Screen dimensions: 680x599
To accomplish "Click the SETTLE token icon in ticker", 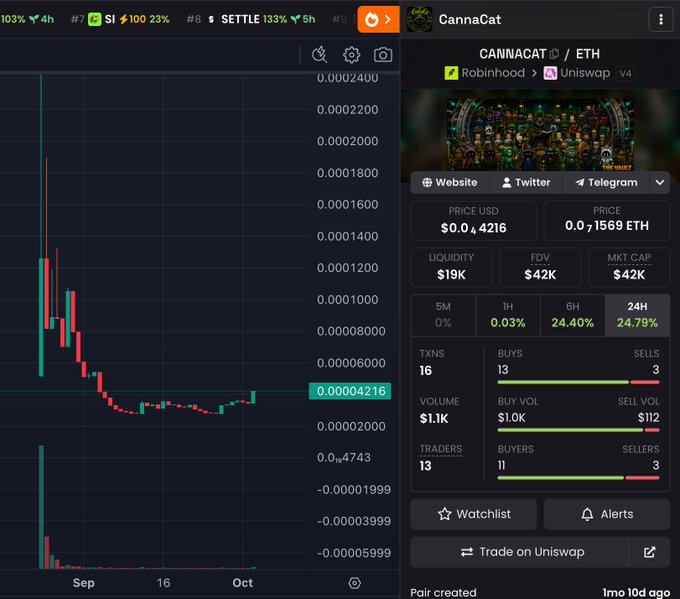I will pyautogui.click(x=211, y=20).
